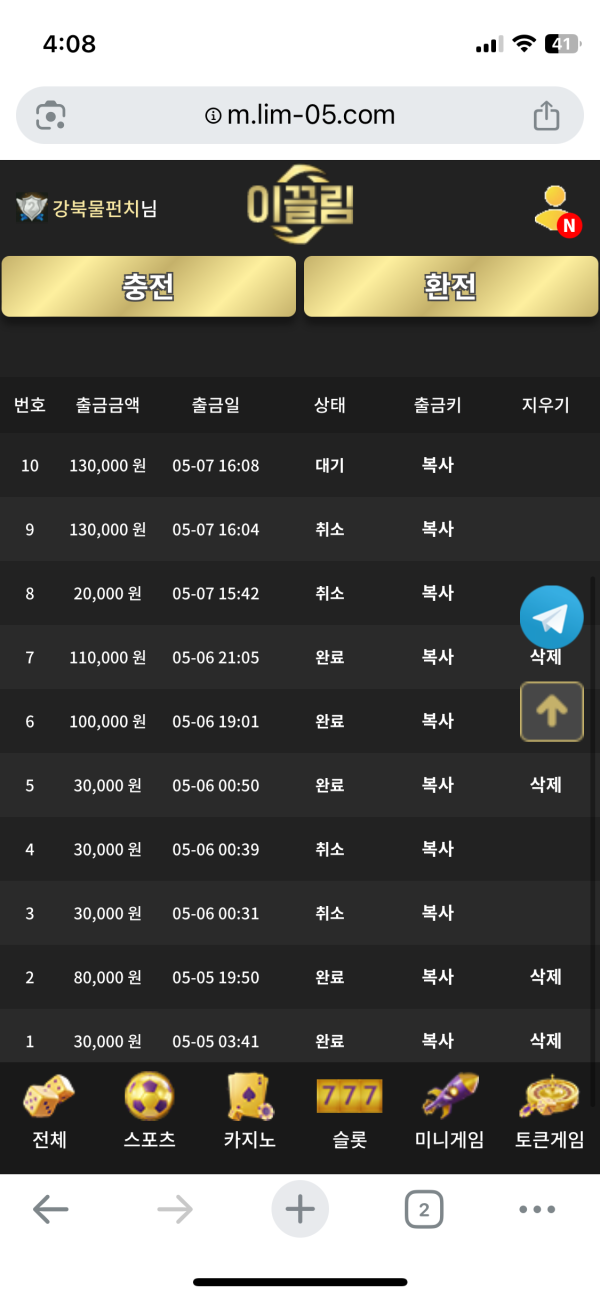Go back with the browser back arrow
The height and width of the screenshot is (1299, 600).
pos(50,1210)
